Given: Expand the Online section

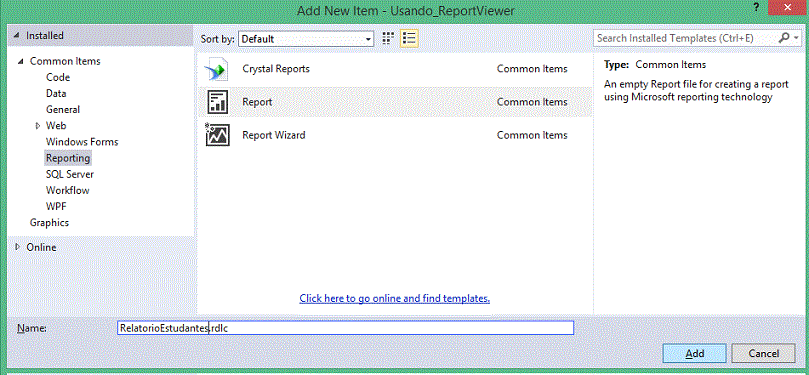Looking at the screenshot, I should coord(18,247).
